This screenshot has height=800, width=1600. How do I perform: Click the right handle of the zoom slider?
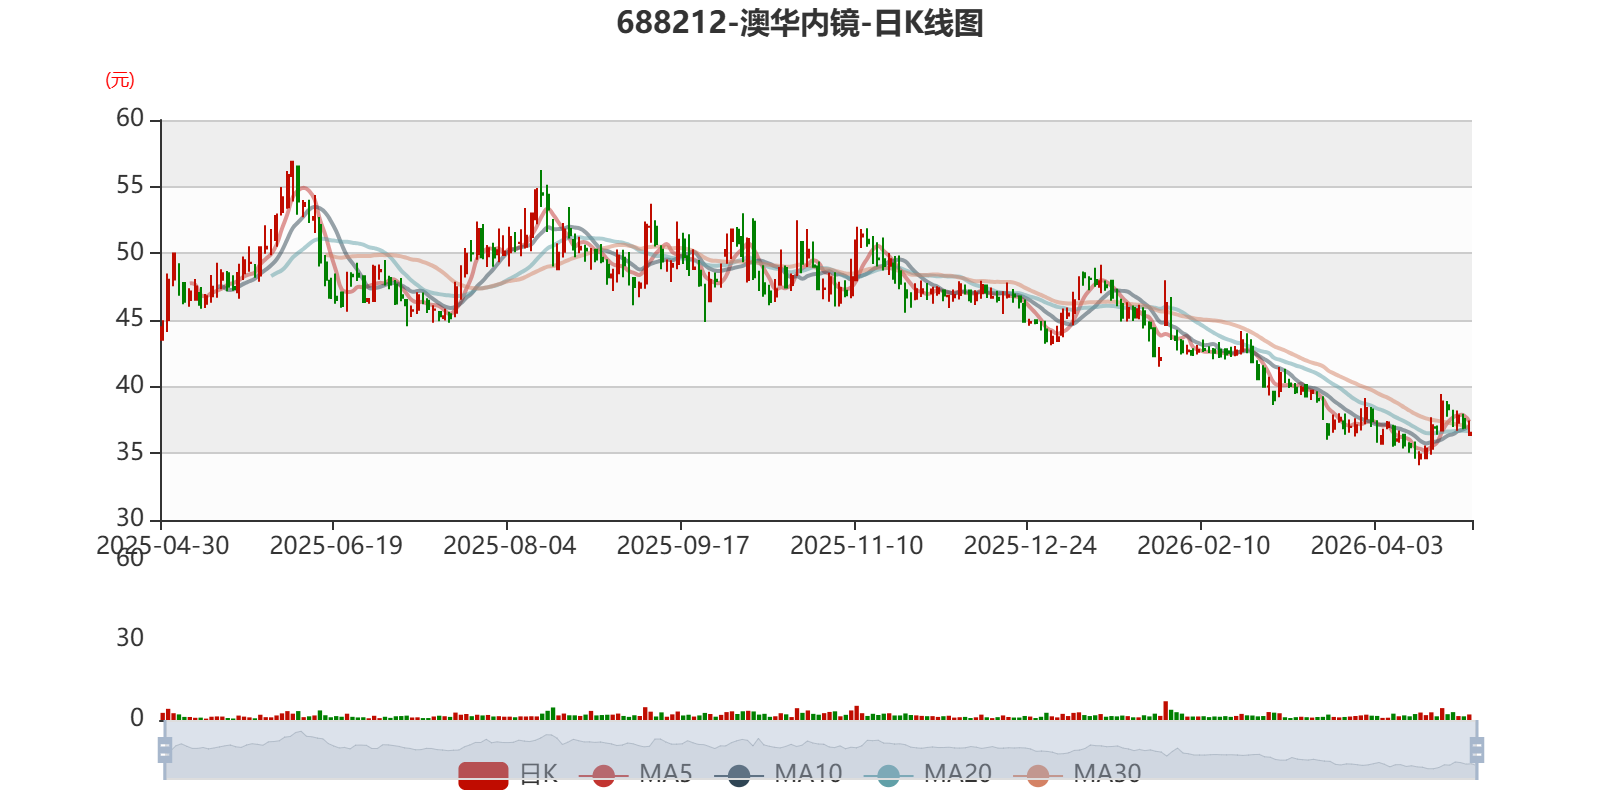coord(1477,750)
